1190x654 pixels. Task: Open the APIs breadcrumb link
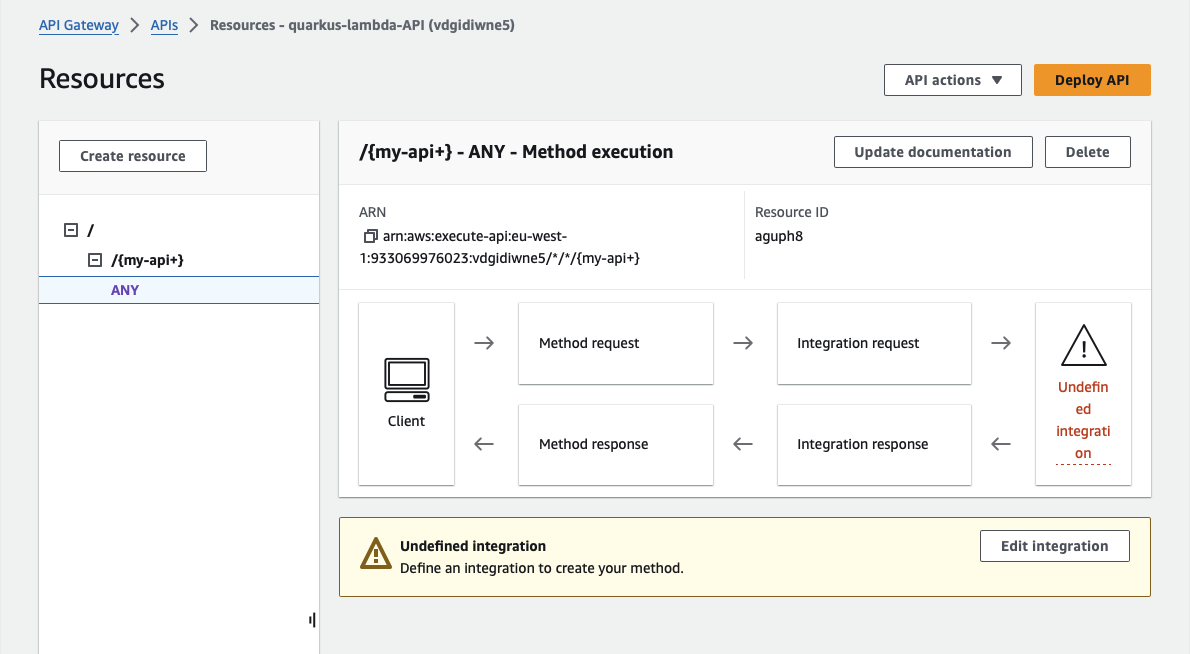(x=164, y=25)
